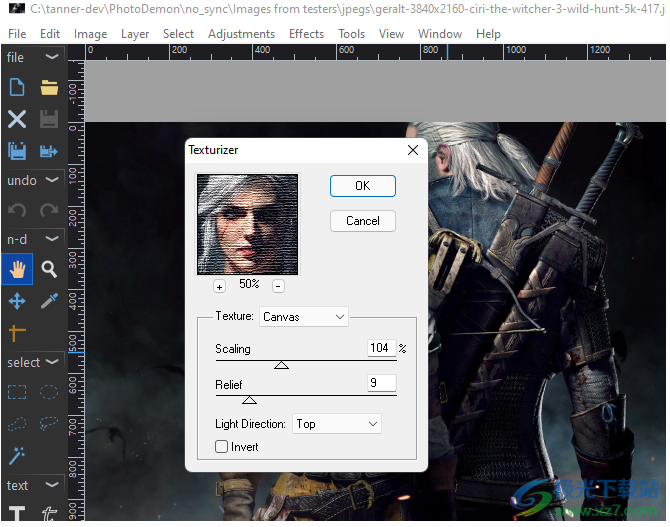
Task: Select the Lasso selection tool
Action: point(49,423)
